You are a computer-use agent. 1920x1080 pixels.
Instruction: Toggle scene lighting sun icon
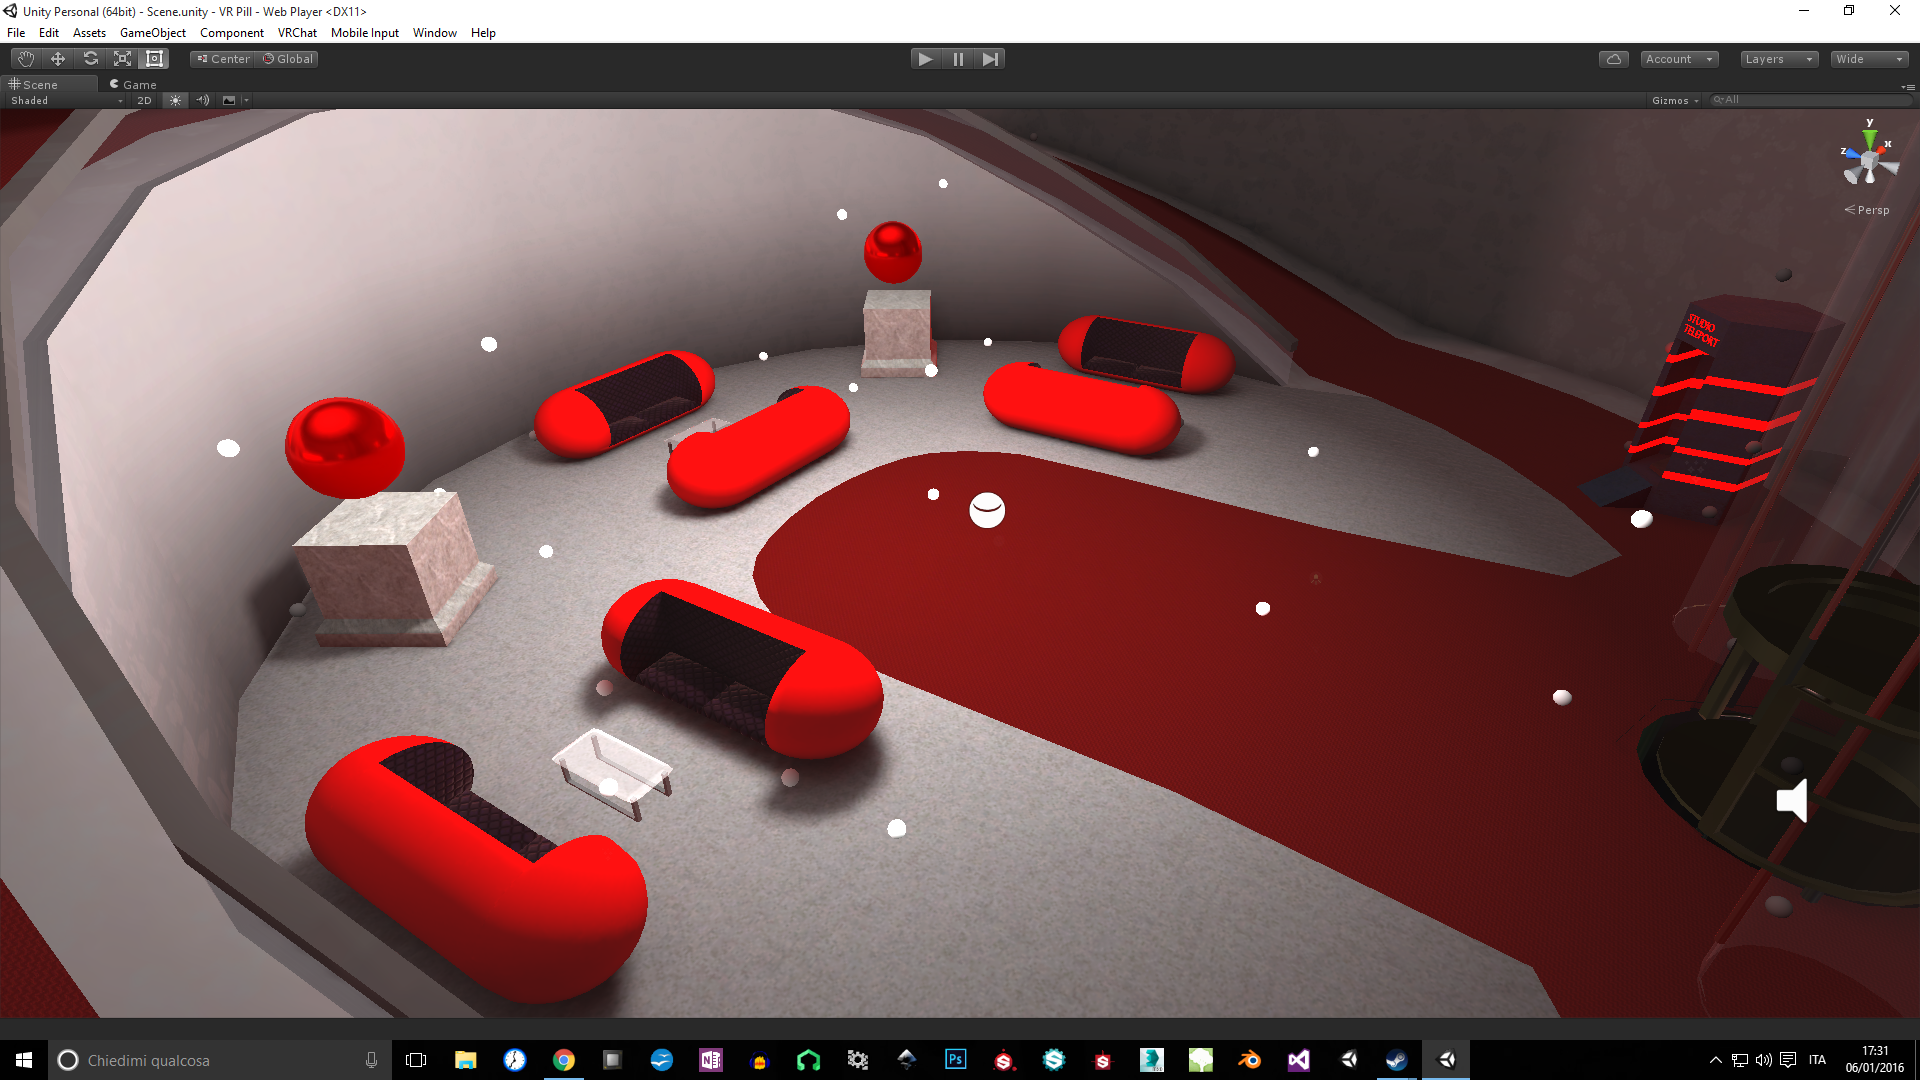pos(175,100)
